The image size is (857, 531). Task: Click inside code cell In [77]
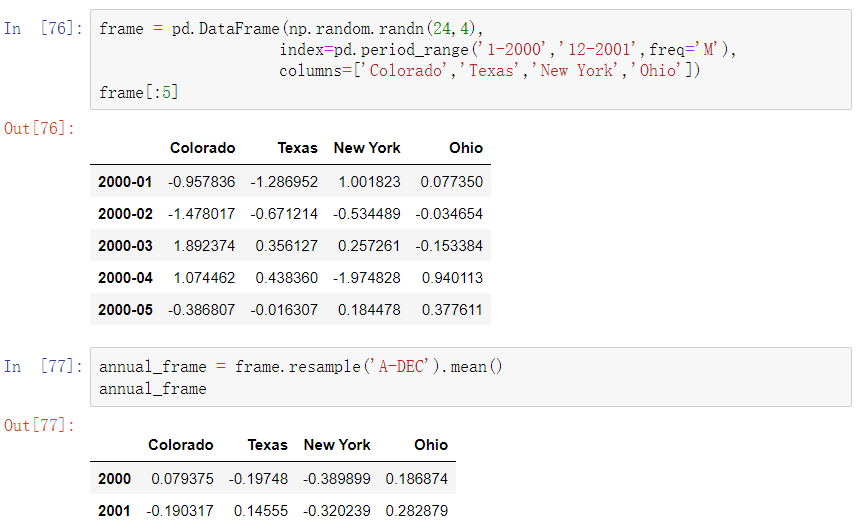point(471,377)
